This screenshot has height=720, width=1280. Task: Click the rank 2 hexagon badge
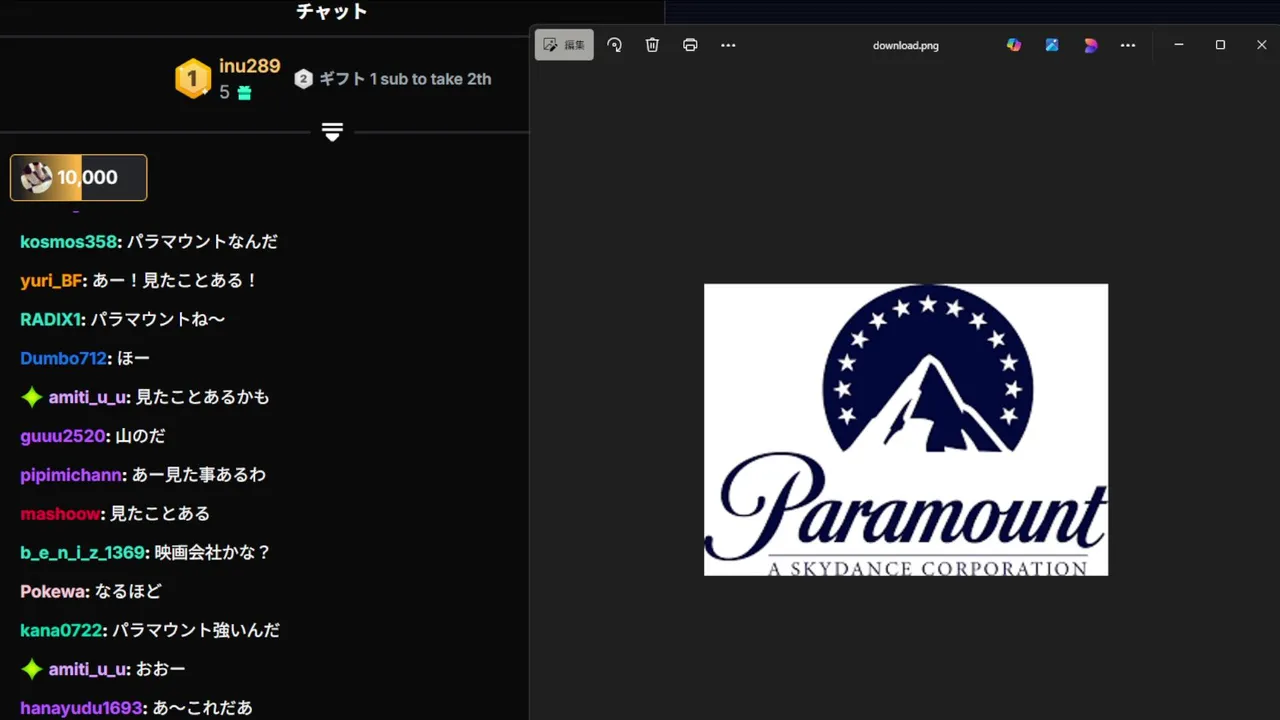(304, 79)
